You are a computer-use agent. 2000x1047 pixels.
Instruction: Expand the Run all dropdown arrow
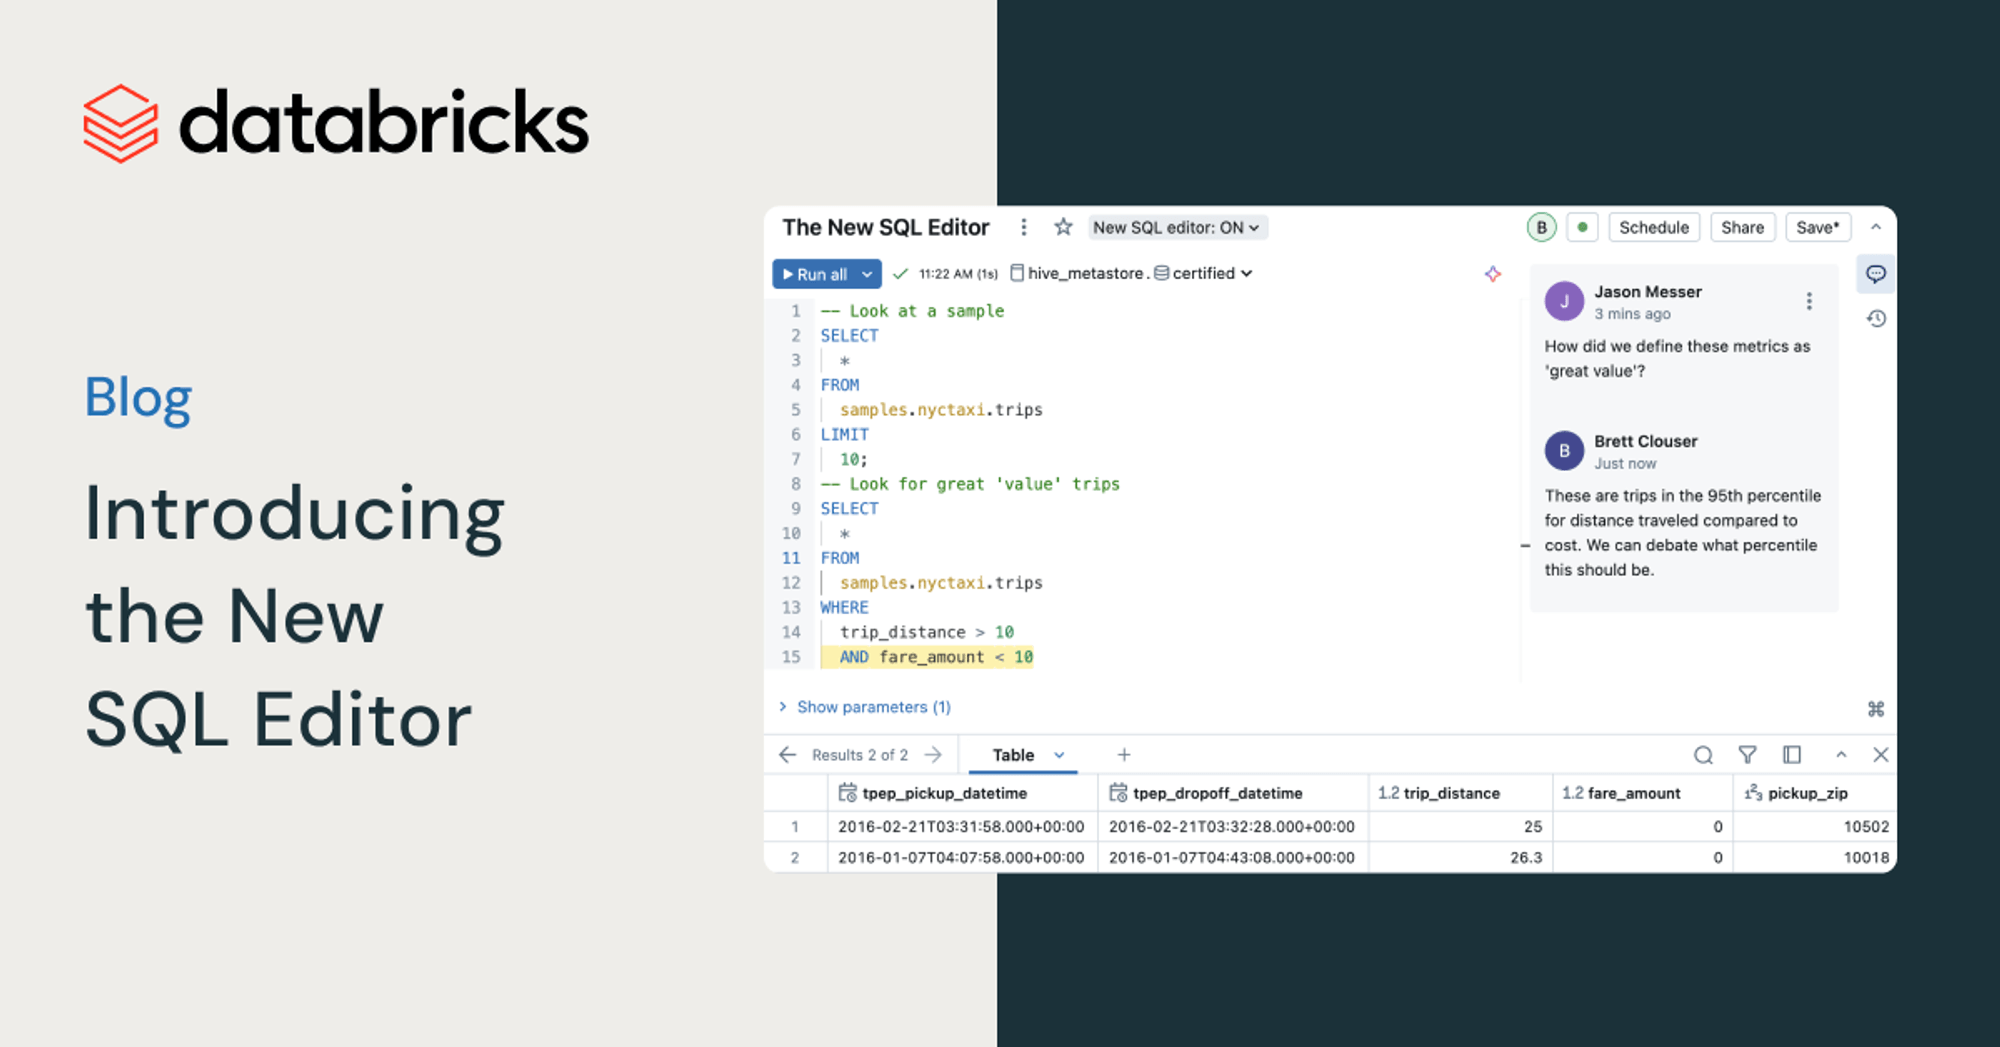pos(867,274)
